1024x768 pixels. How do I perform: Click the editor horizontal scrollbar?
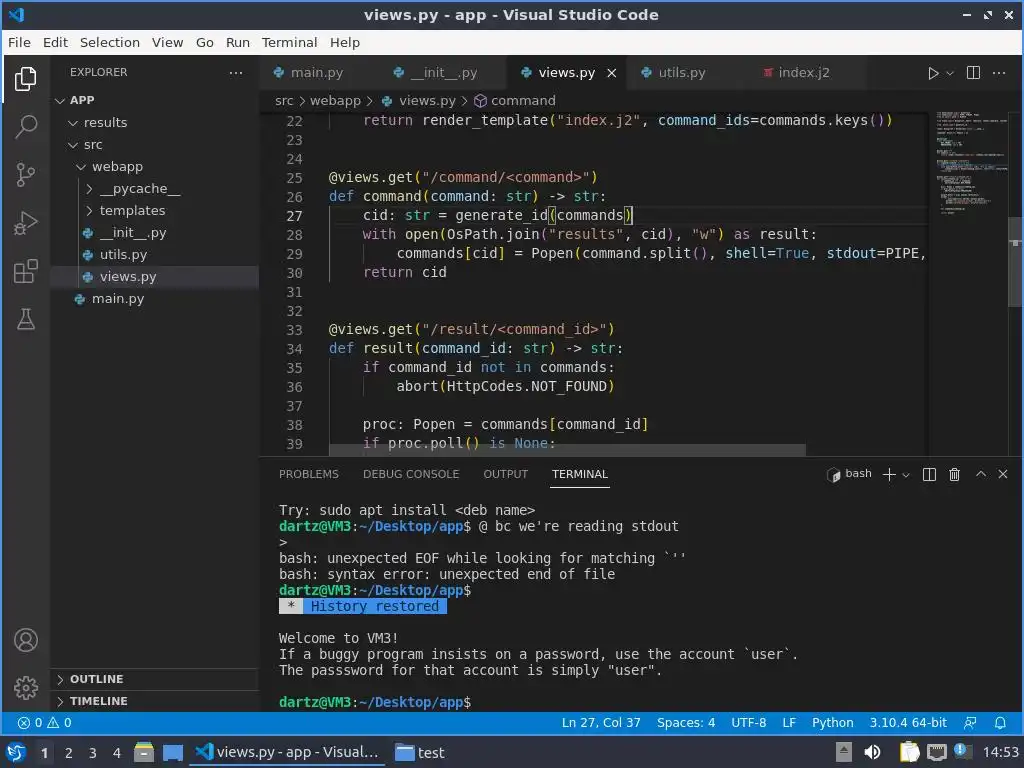tap(567, 451)
